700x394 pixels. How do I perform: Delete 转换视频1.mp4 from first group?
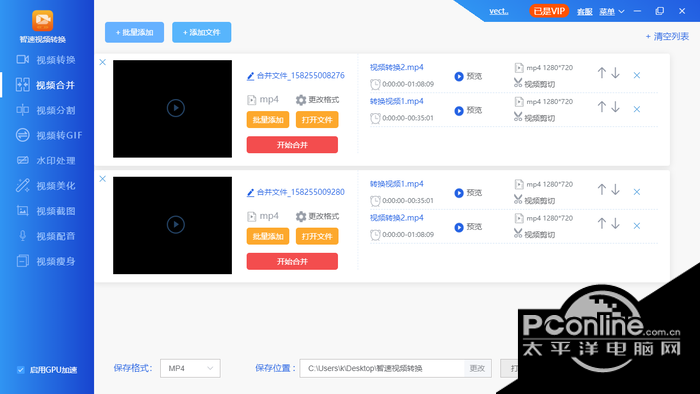pyautogui.click(x=637, y=109)
